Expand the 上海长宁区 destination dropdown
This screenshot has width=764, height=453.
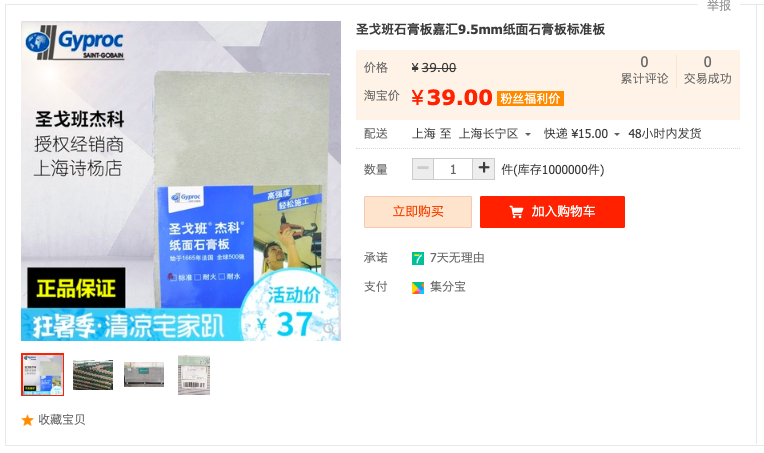[495, 133]
